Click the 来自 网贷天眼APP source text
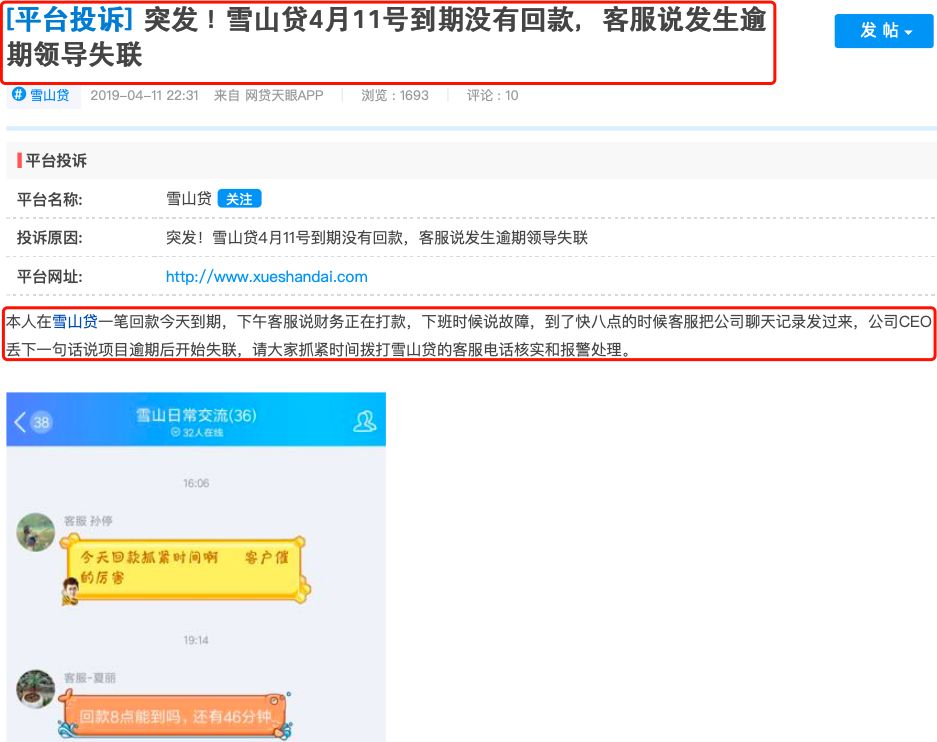Screen dimensions: 937x742 click(269, 96)
